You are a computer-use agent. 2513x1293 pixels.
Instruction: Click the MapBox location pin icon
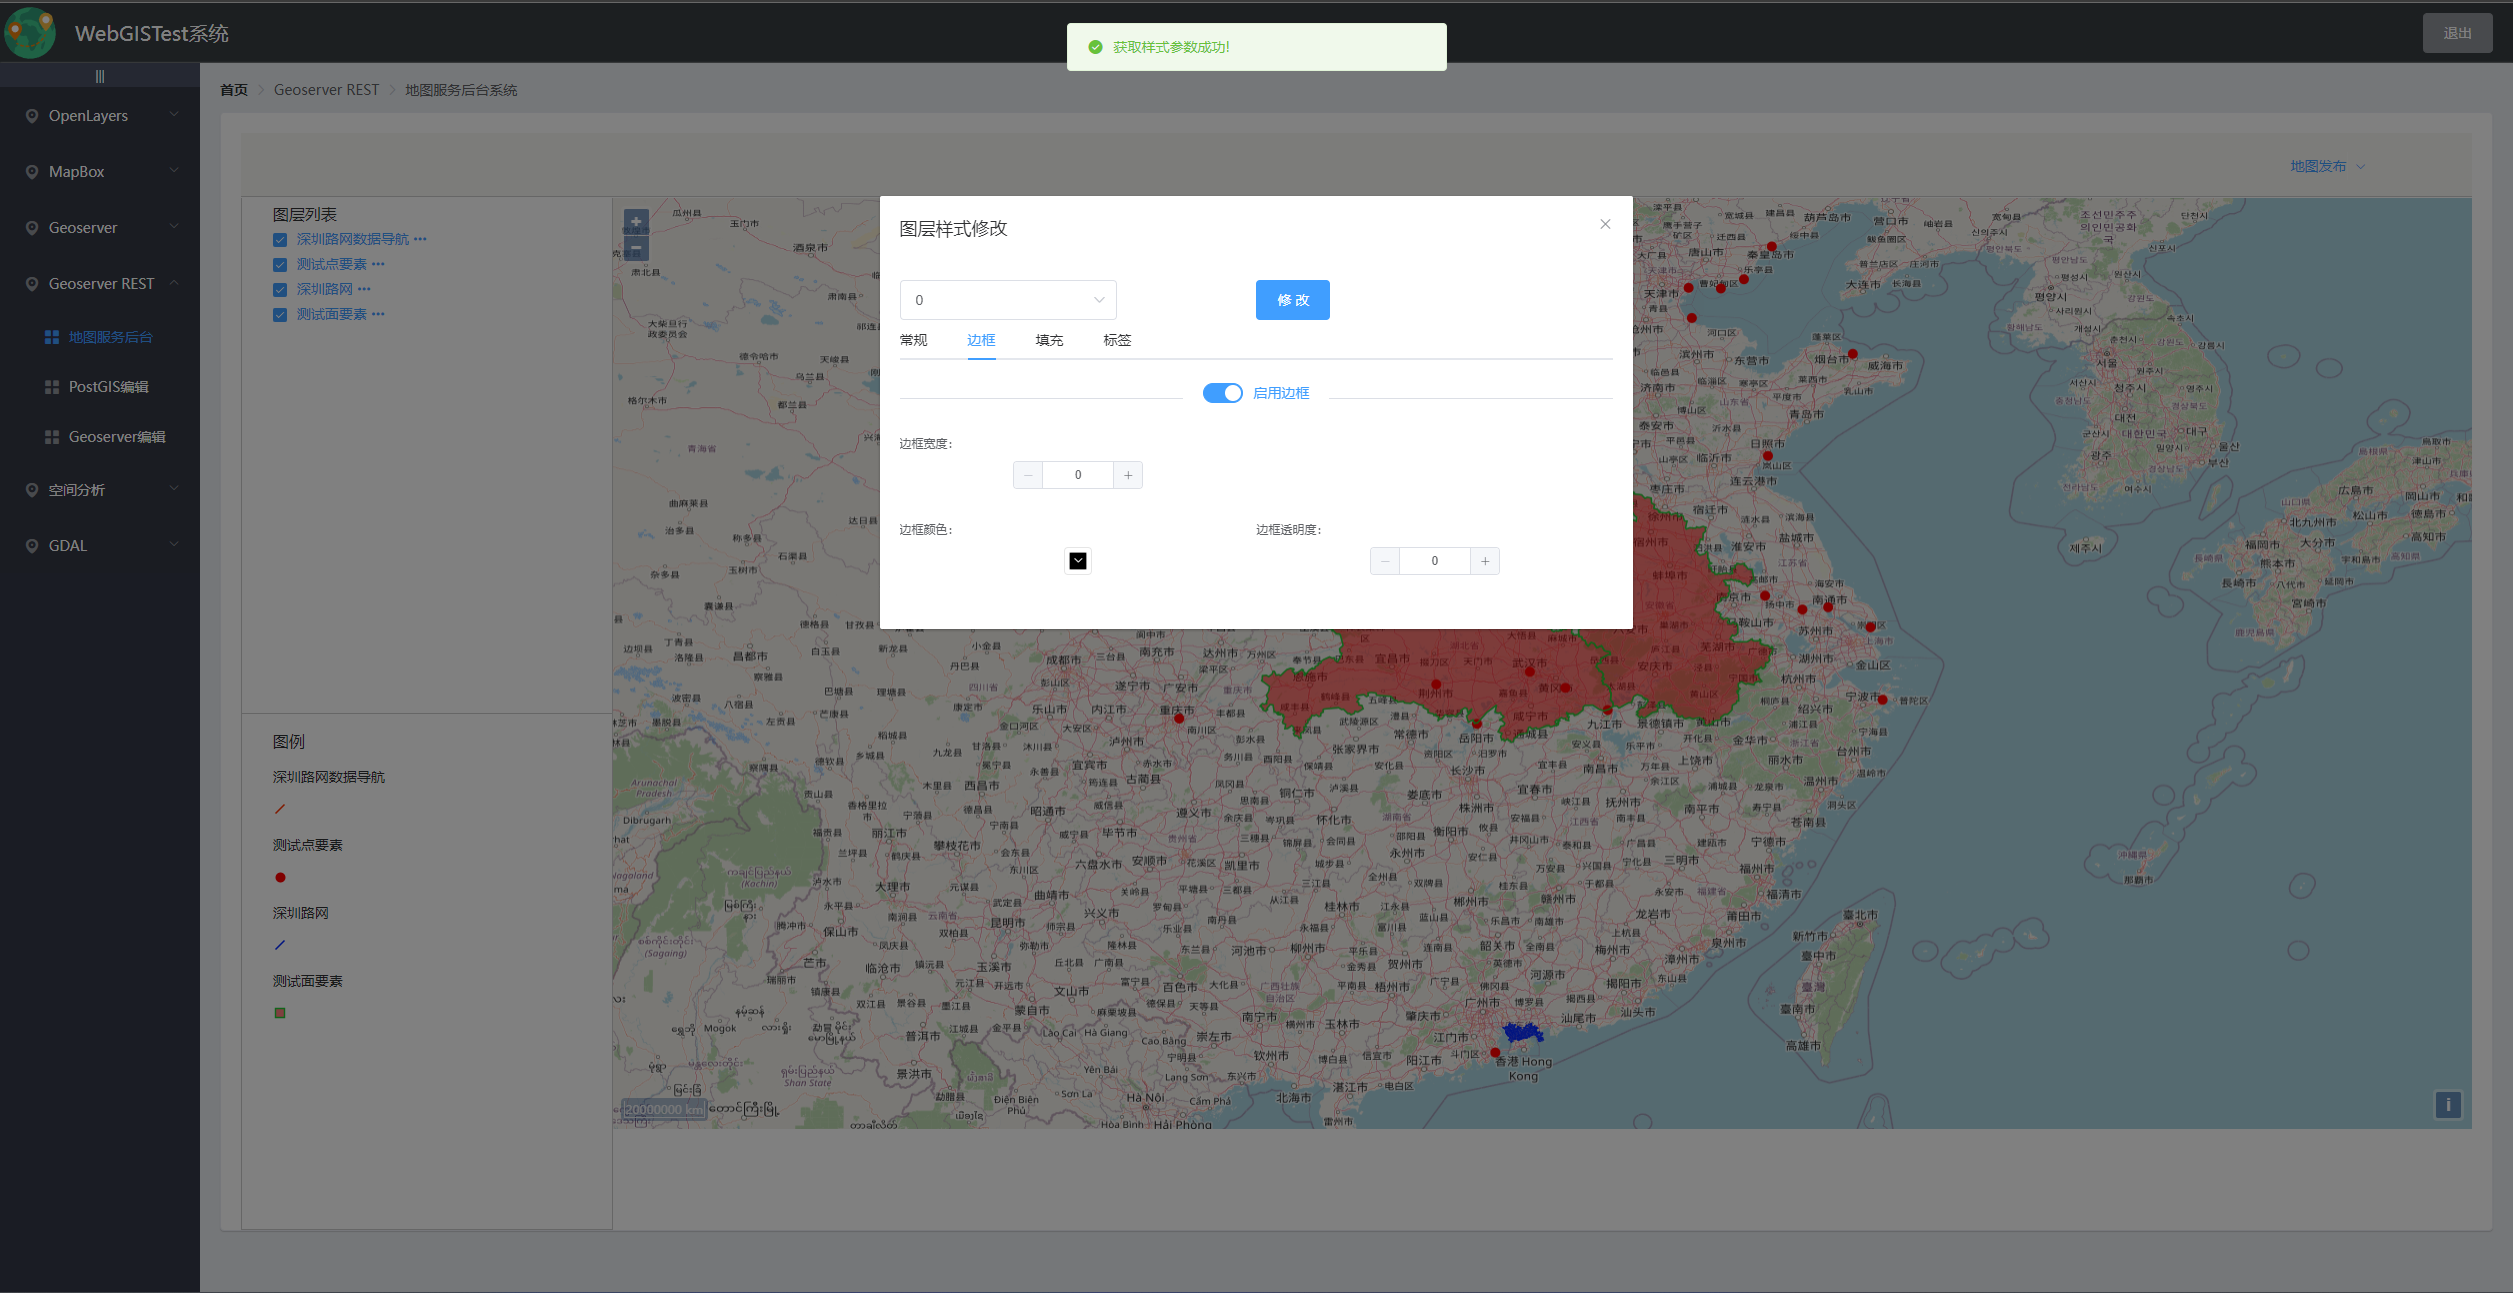tap(32, 172)
